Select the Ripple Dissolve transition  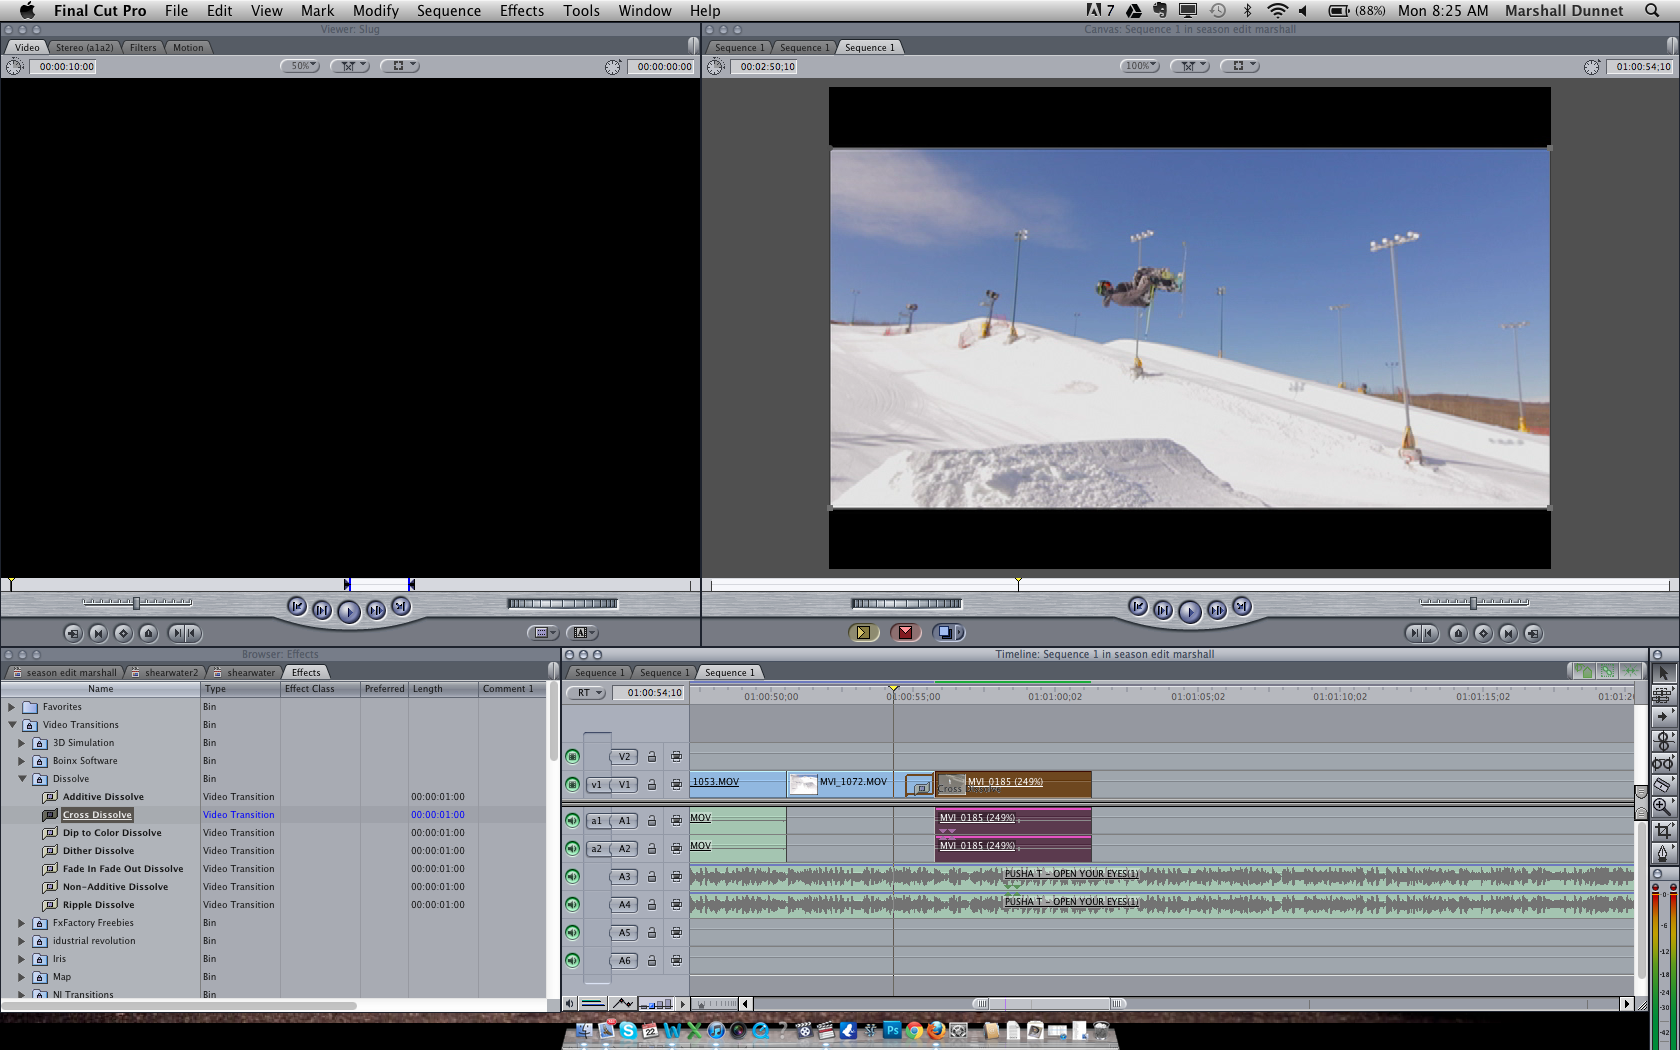tap(98, 905)
